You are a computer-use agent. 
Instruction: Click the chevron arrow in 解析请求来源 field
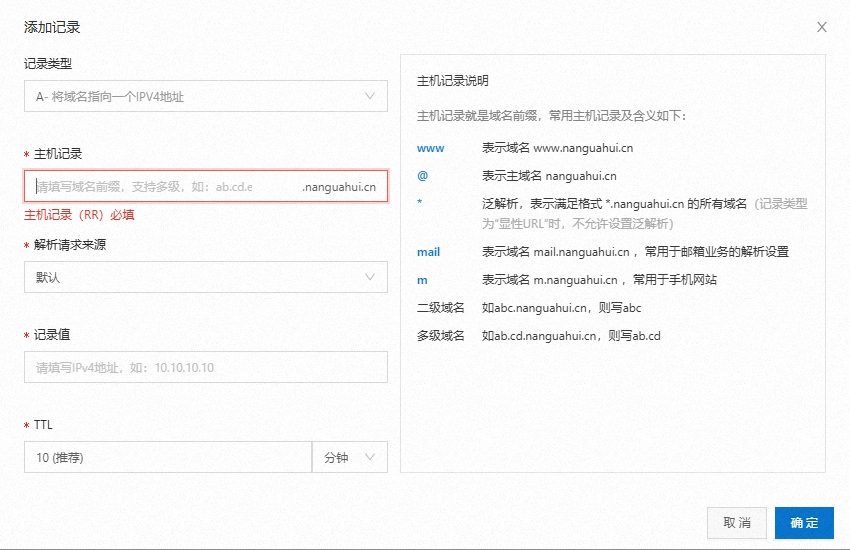click(x=370, y=277)
